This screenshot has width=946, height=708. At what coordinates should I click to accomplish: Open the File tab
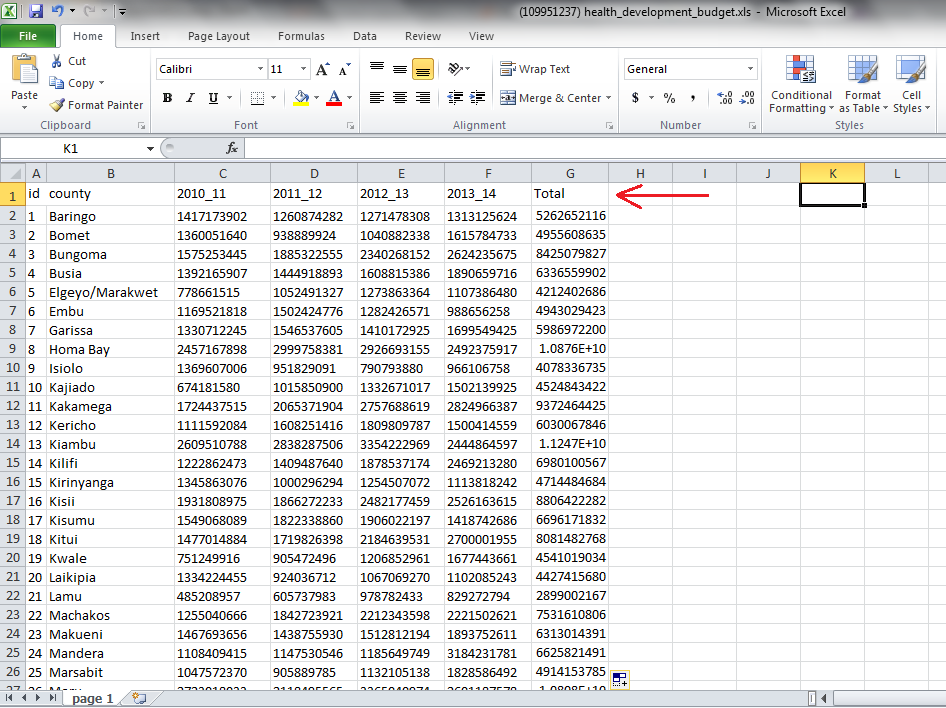tap(28, 36)
